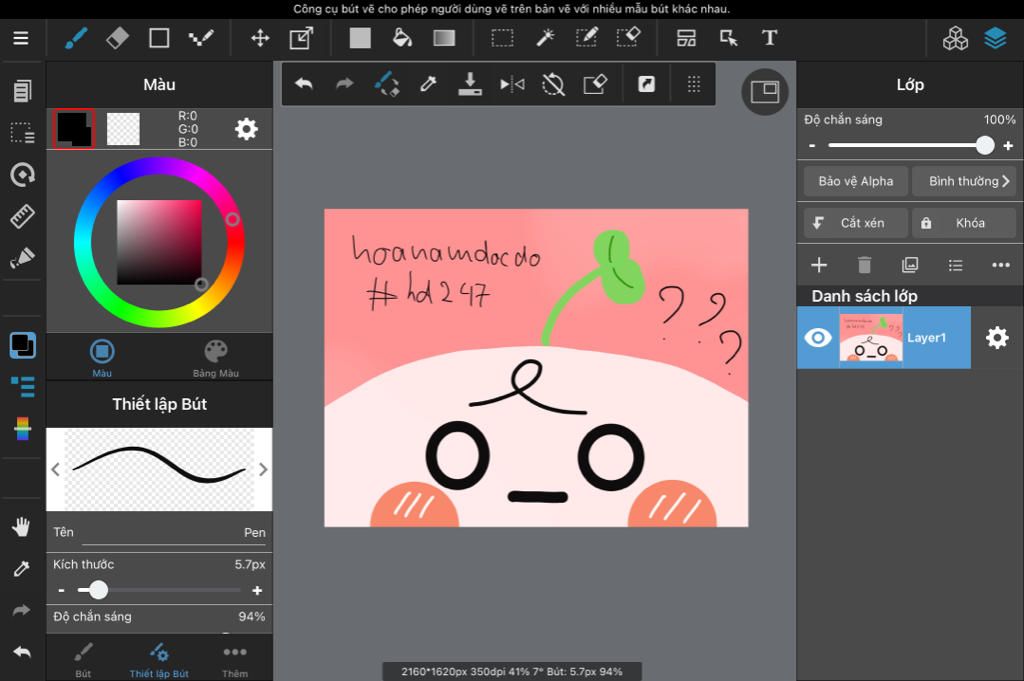Increase Kích thước brush size plus

(x=257, y=590)
